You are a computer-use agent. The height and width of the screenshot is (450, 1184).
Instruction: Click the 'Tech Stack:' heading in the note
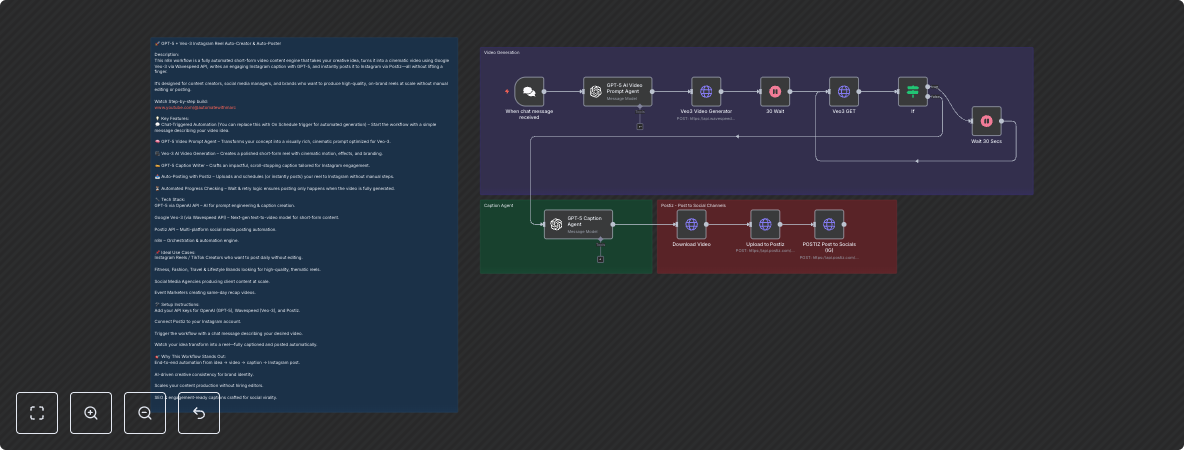172,199
